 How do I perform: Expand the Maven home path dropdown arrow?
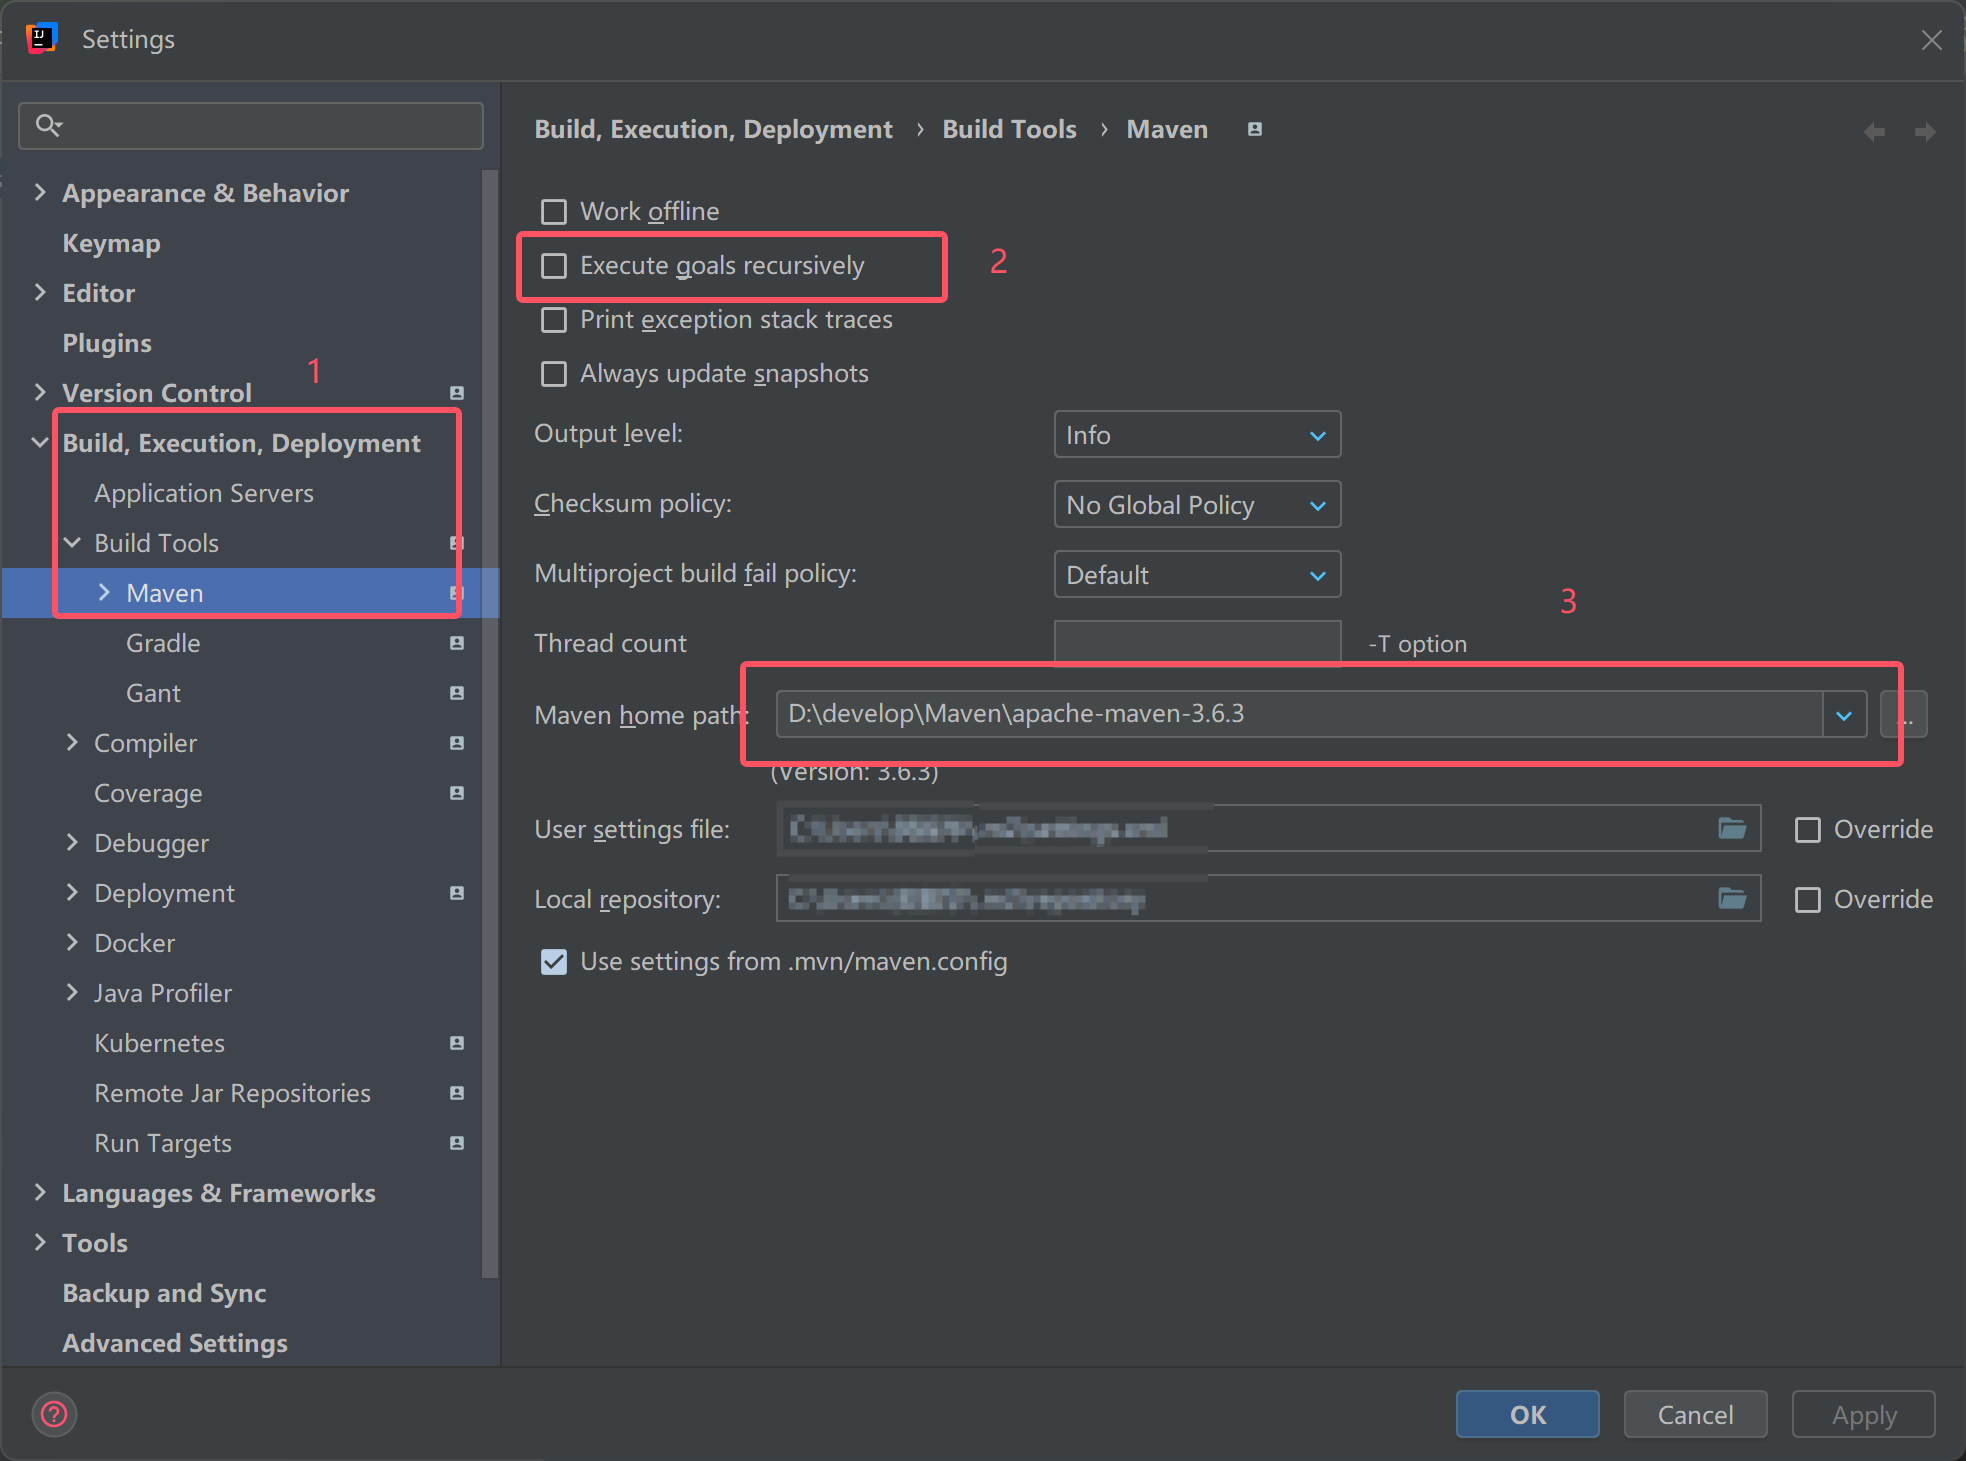pyautogui.click(x=1844, y=714)
